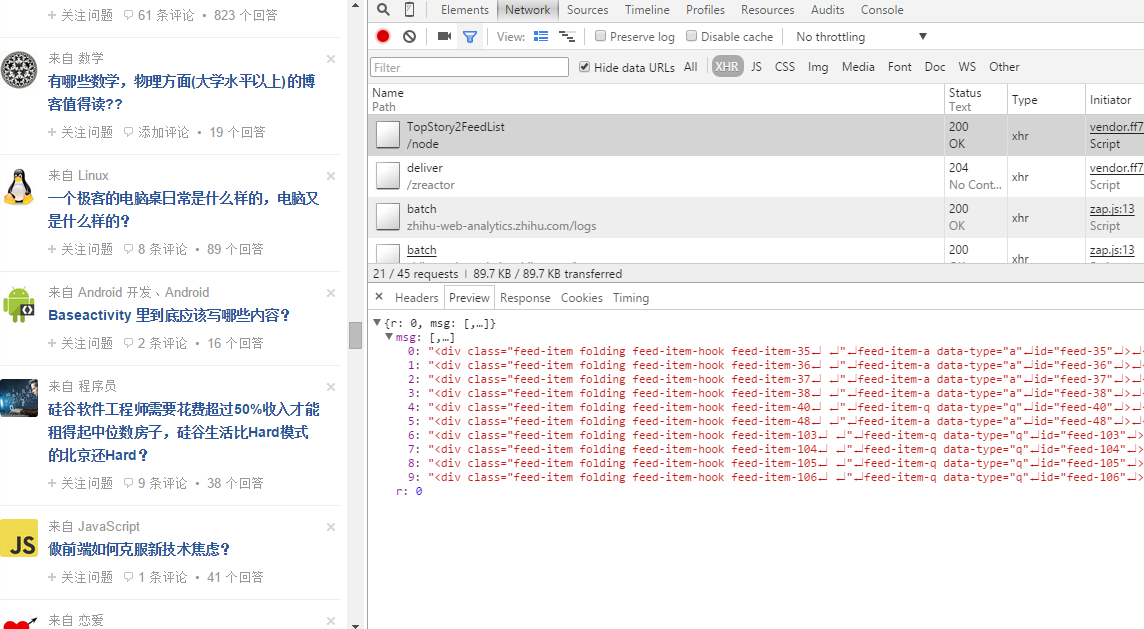This screenshot has height=629, width=1144.
Task: Collapse the msg array in the Preview
Action: (390, 337)
